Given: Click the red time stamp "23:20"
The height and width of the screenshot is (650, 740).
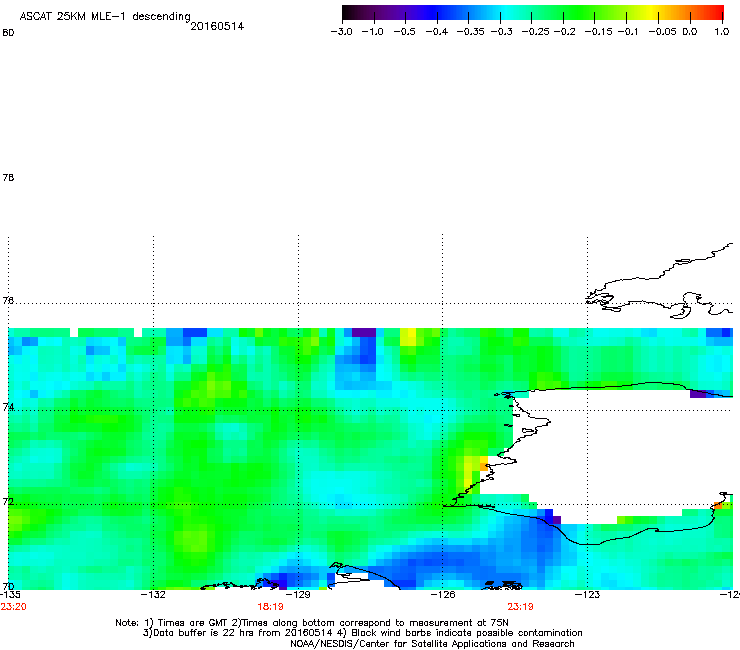Looking at the screenshot, I should 14,607.
